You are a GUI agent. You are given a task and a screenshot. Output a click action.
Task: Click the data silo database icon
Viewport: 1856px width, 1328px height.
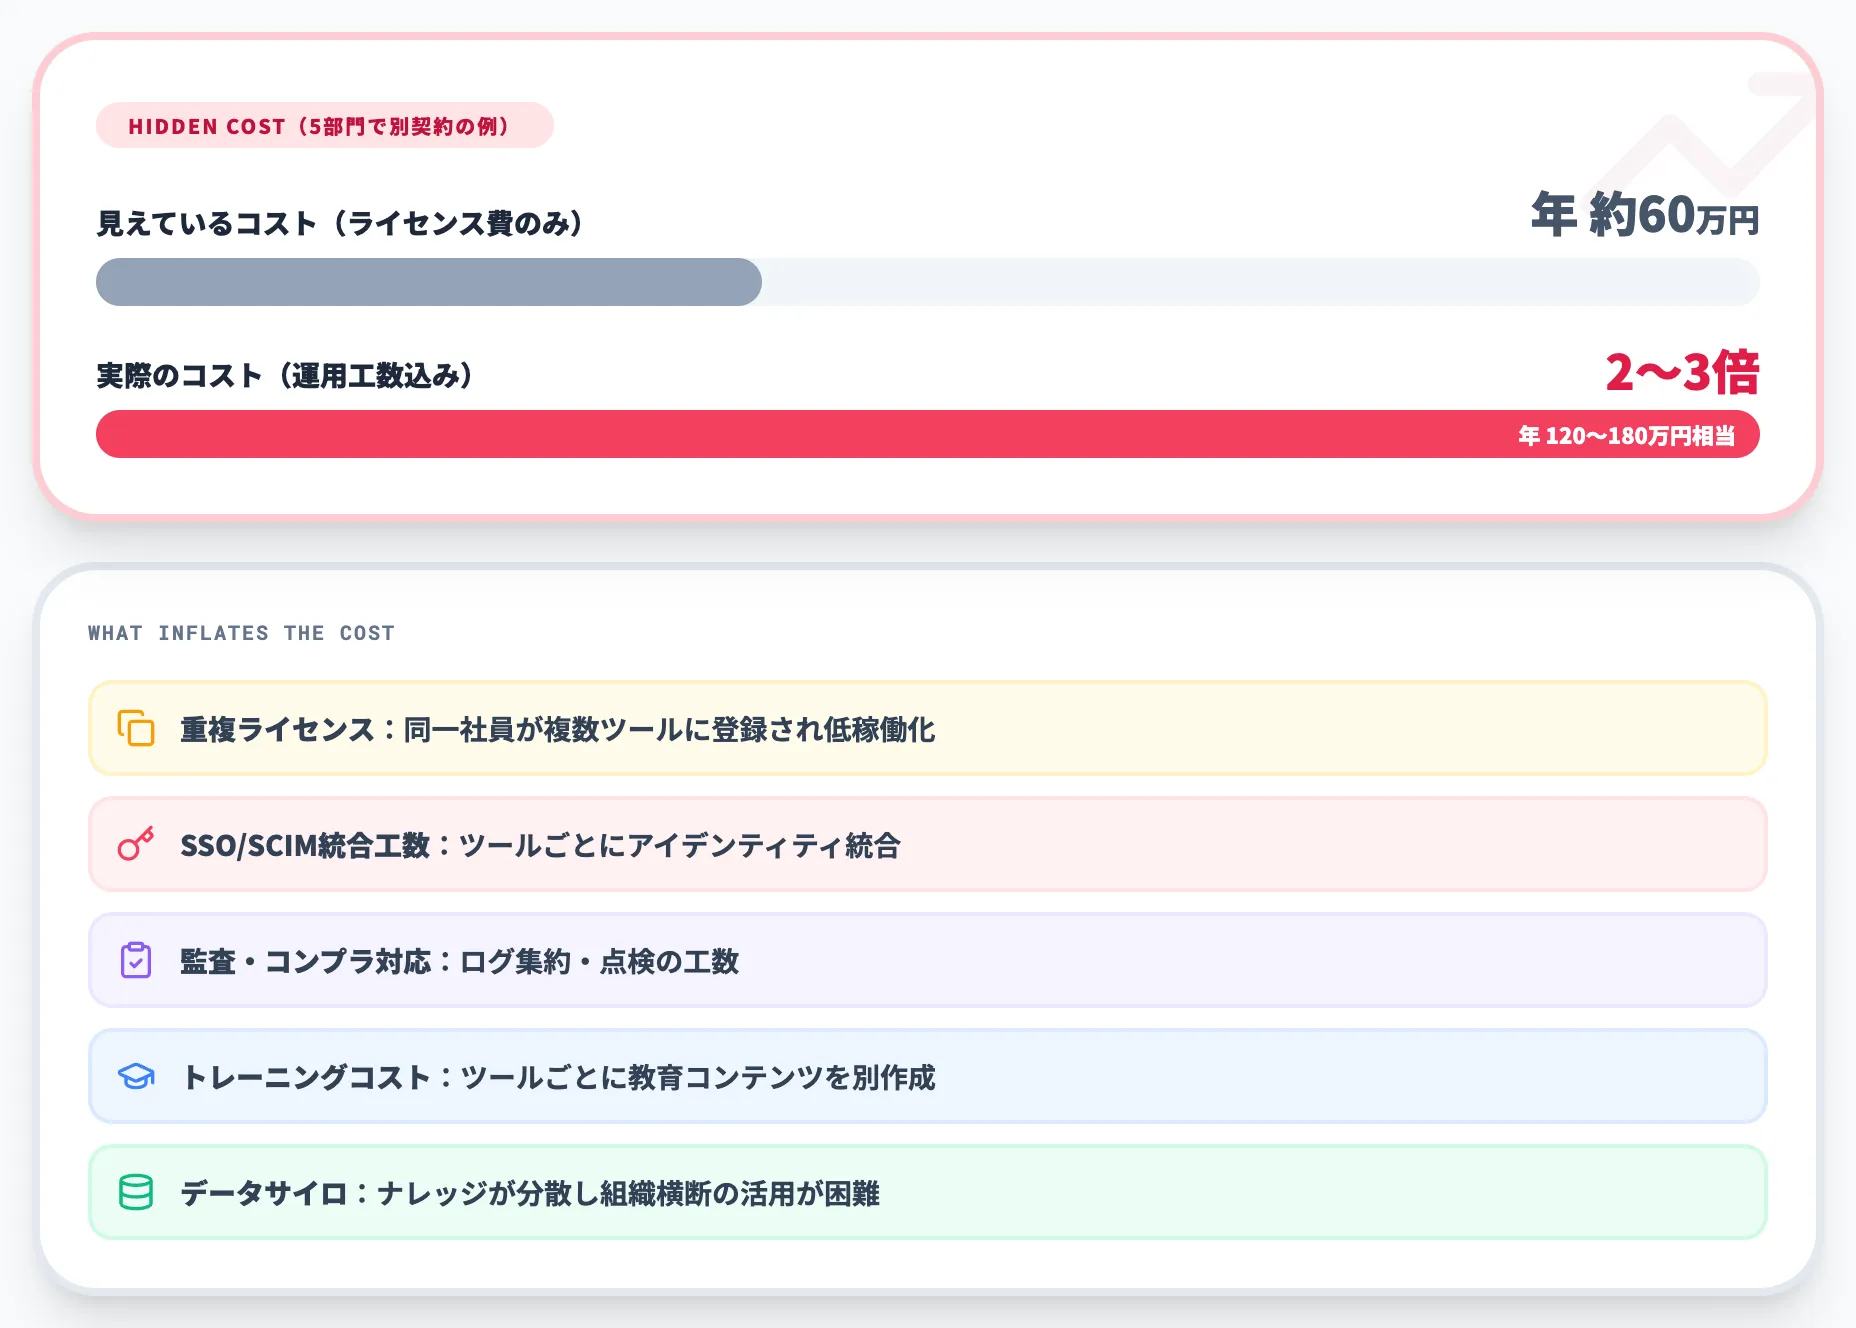coord(136,1192)
